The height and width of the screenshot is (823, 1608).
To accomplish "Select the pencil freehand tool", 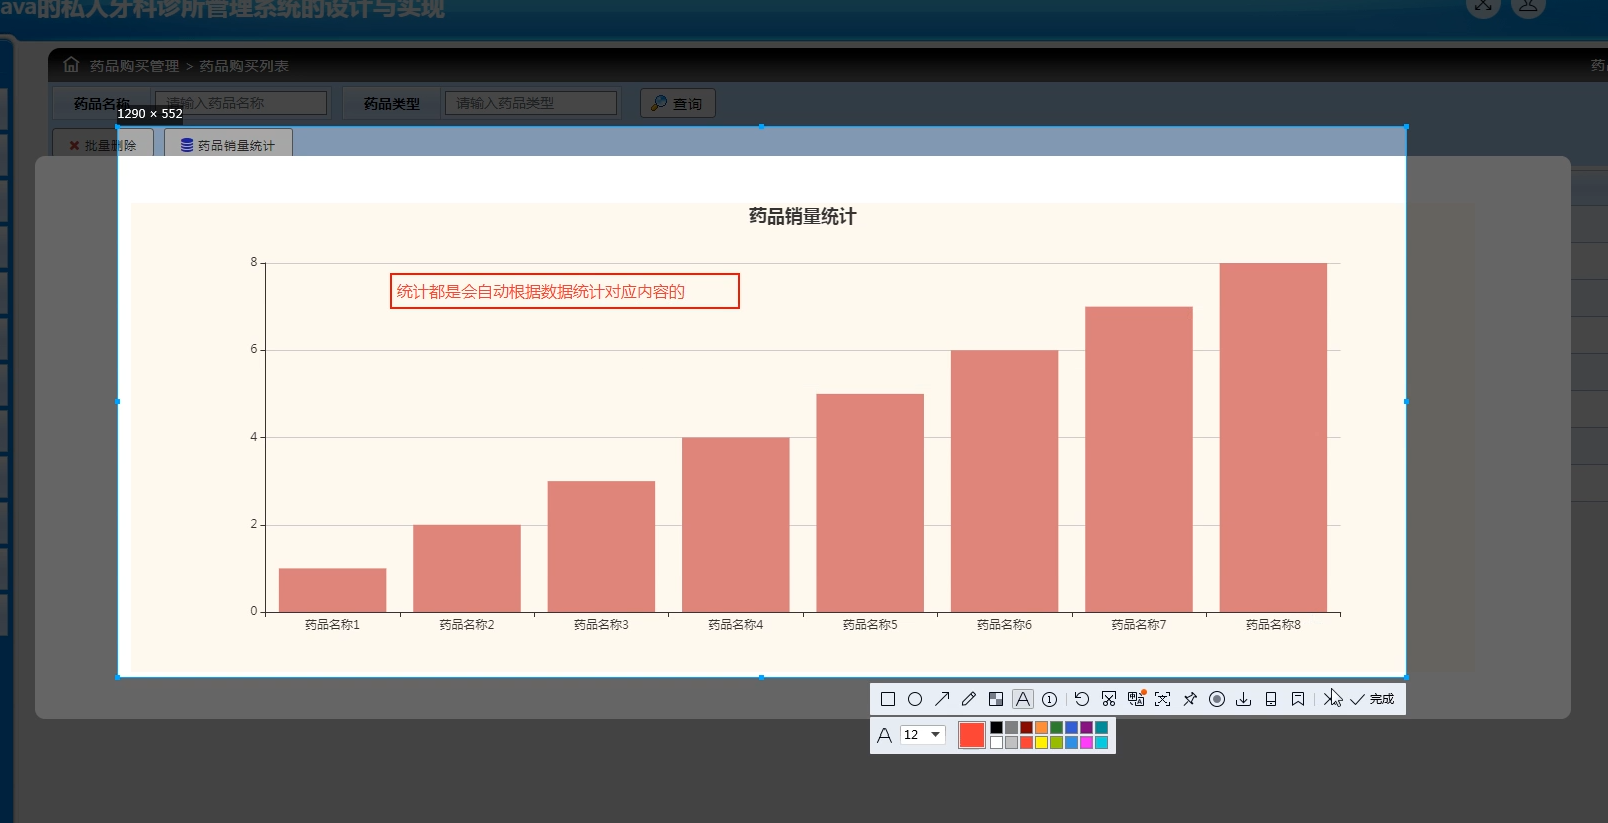I will point(969,699).
